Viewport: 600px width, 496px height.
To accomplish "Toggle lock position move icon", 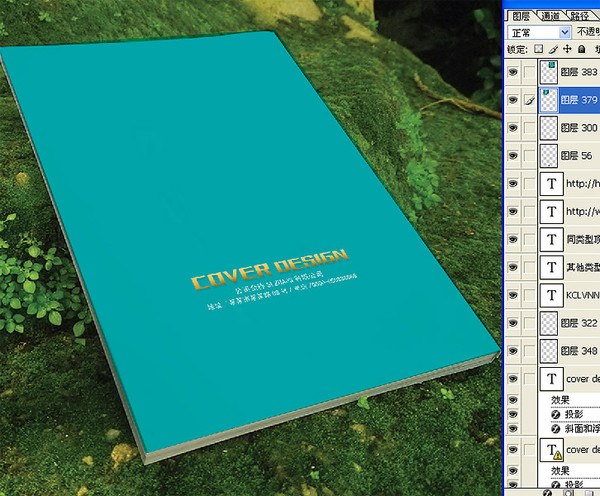I will coord(567,49).
